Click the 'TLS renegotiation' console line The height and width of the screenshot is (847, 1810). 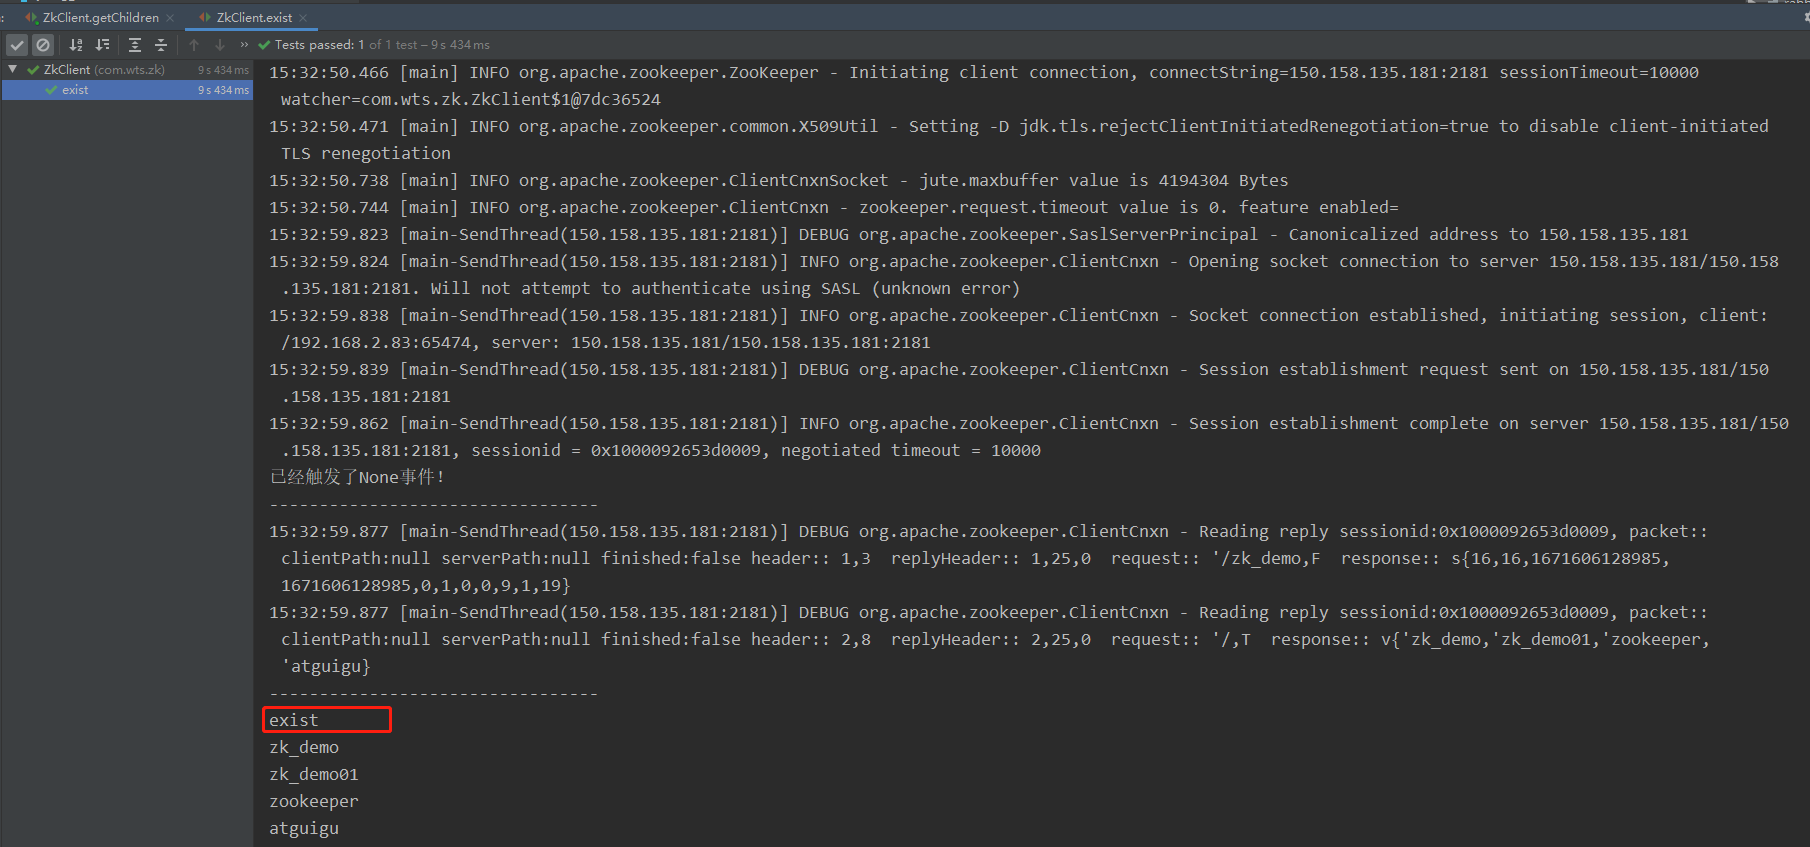click(366, 153)
